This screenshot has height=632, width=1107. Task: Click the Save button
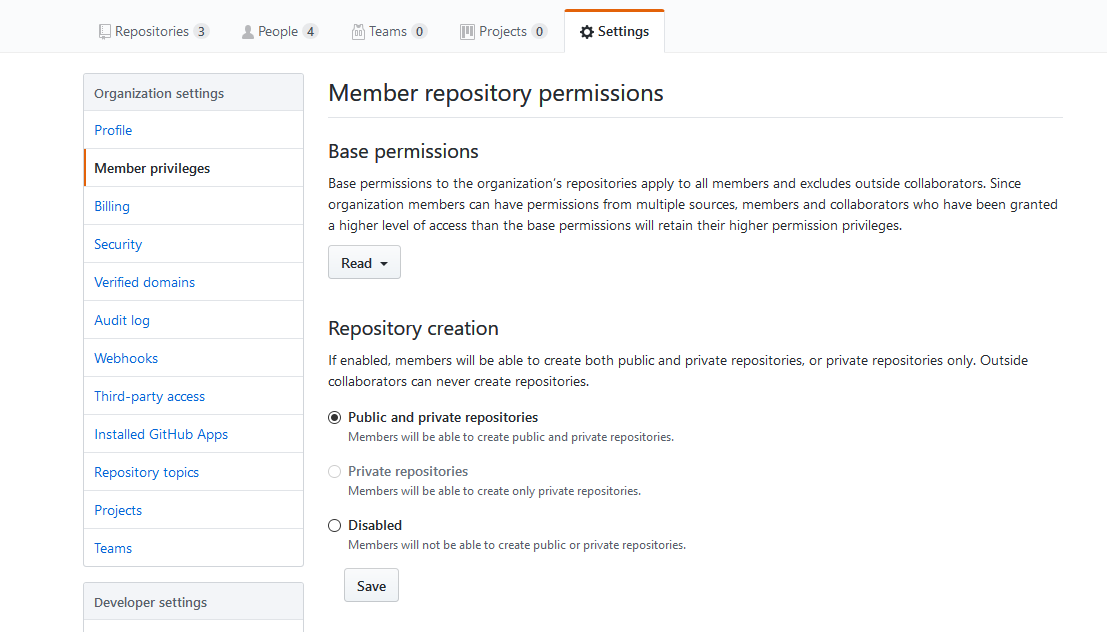click(371, 585)
